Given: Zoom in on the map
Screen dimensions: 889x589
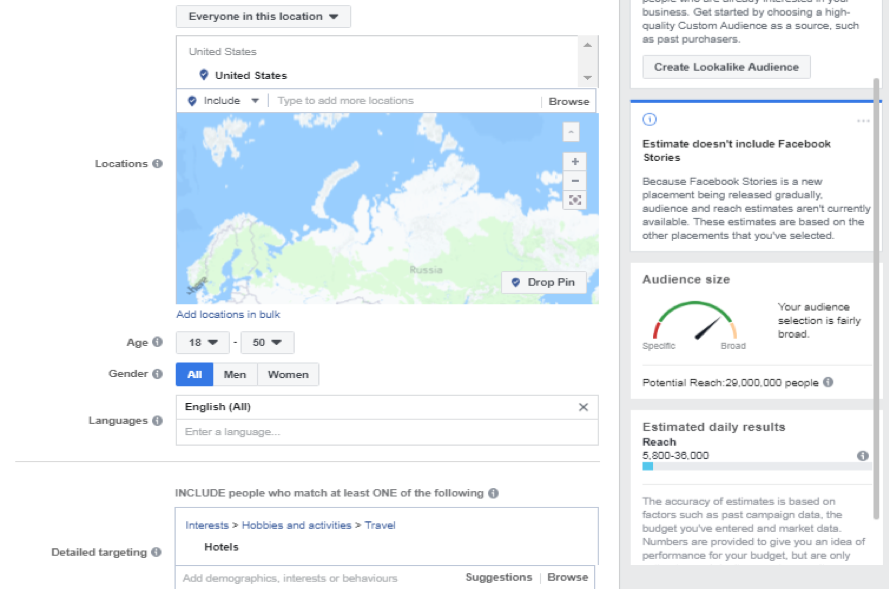Looking at the screenshot, I should point(574,161).
